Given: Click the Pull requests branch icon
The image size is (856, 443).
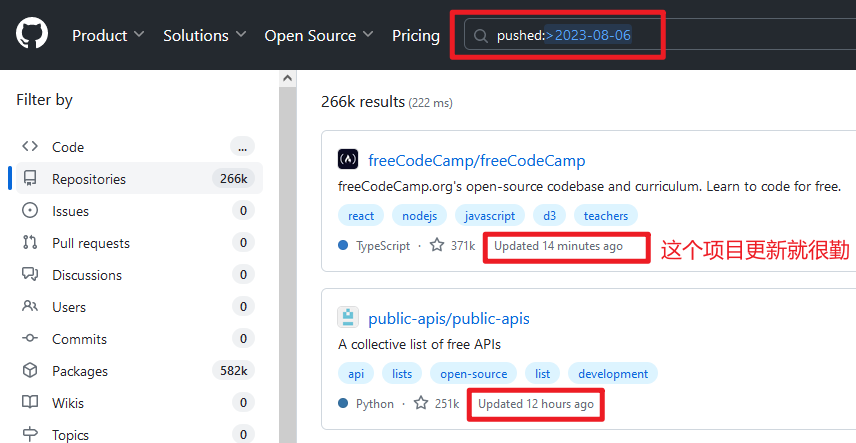Looking at the screenshot, I should (30, 242).
